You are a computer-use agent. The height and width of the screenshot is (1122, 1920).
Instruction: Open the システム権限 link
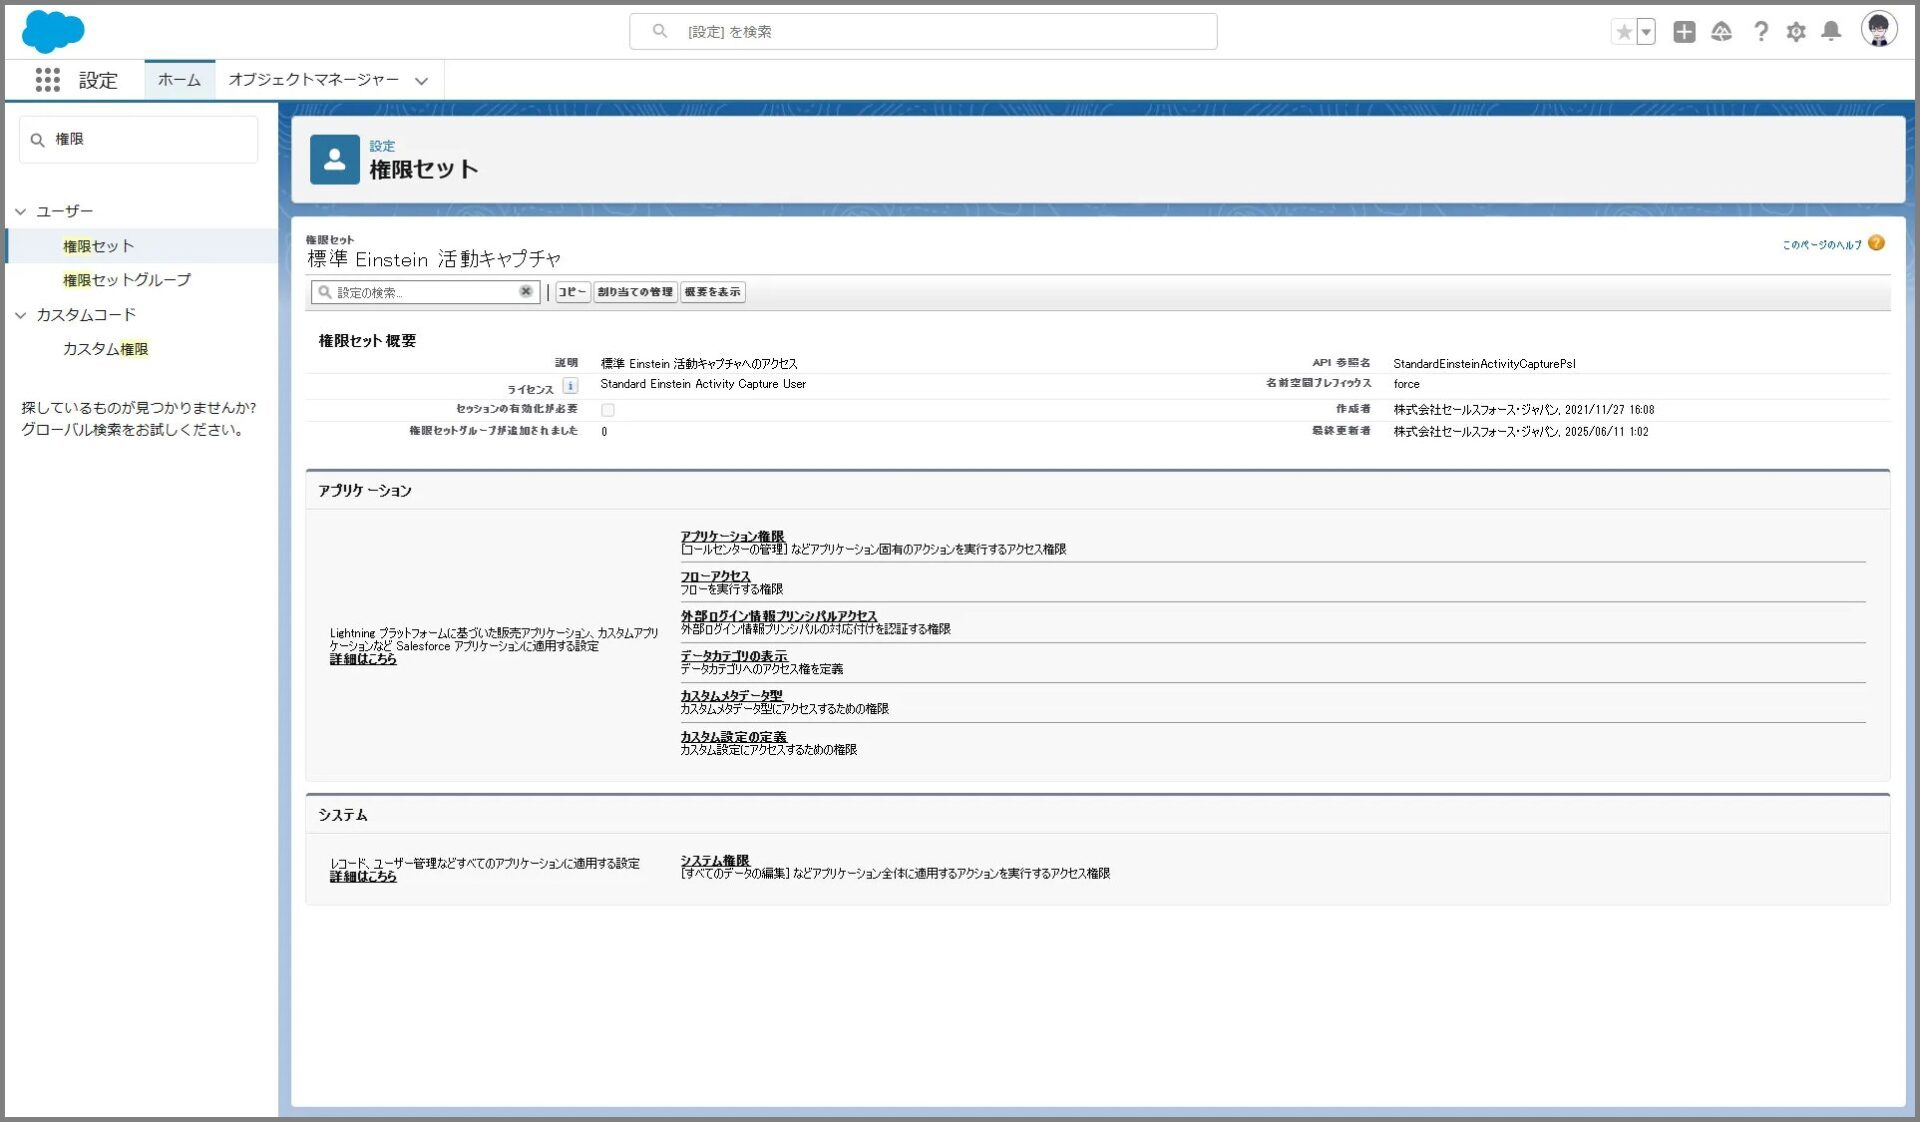coord(715,862)
